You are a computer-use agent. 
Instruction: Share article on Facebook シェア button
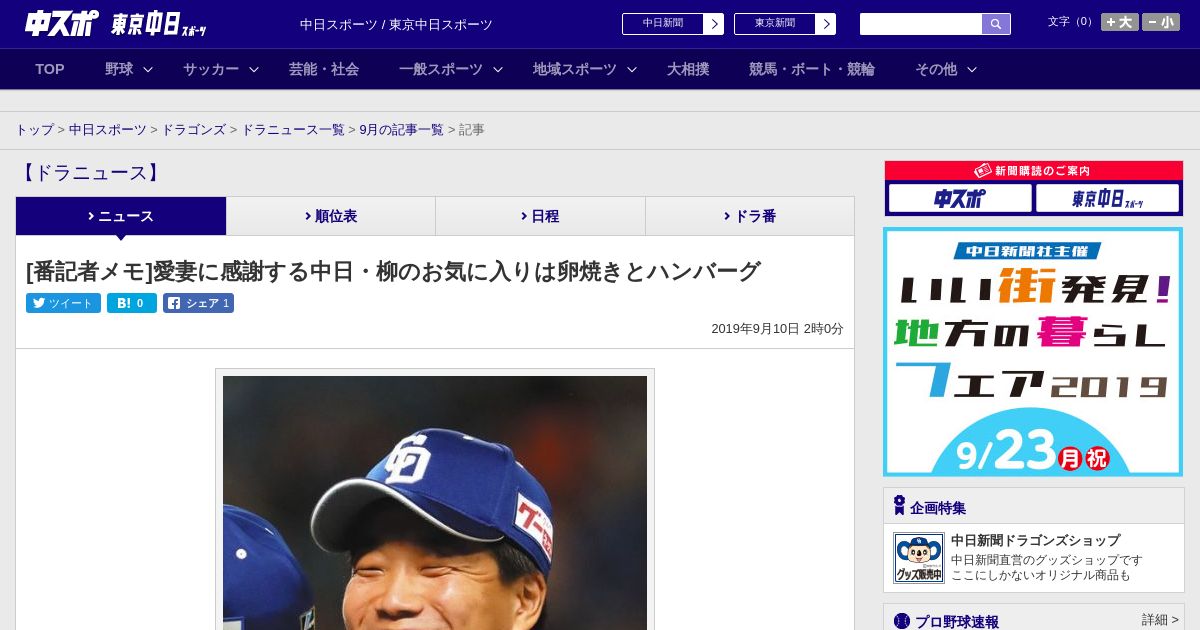[198, 303]
